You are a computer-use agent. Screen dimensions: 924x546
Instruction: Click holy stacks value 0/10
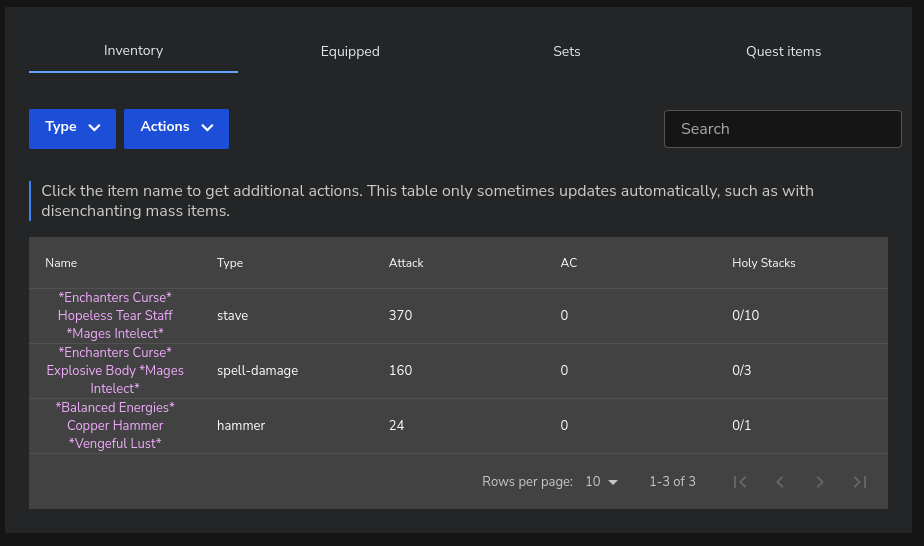point(745,316)
